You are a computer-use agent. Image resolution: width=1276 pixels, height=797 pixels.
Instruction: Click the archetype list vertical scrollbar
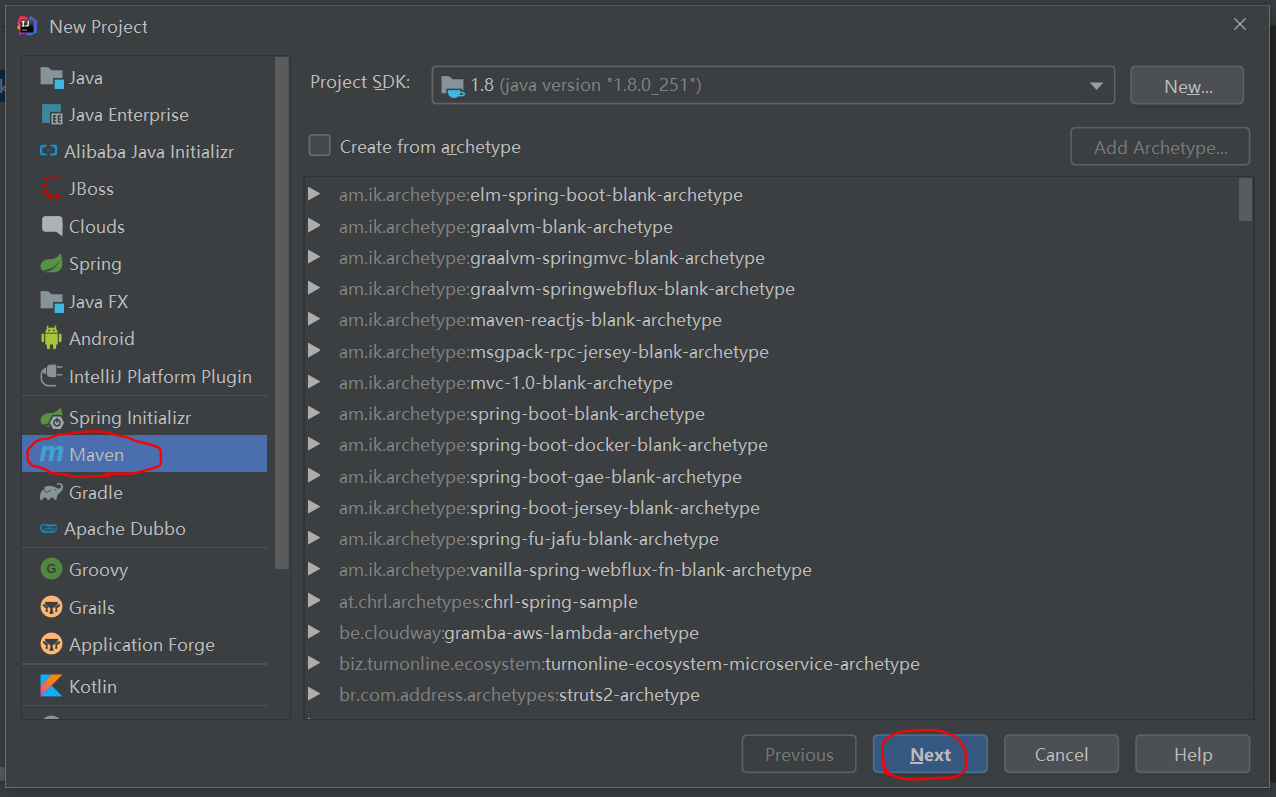(x=1245, y=199)
